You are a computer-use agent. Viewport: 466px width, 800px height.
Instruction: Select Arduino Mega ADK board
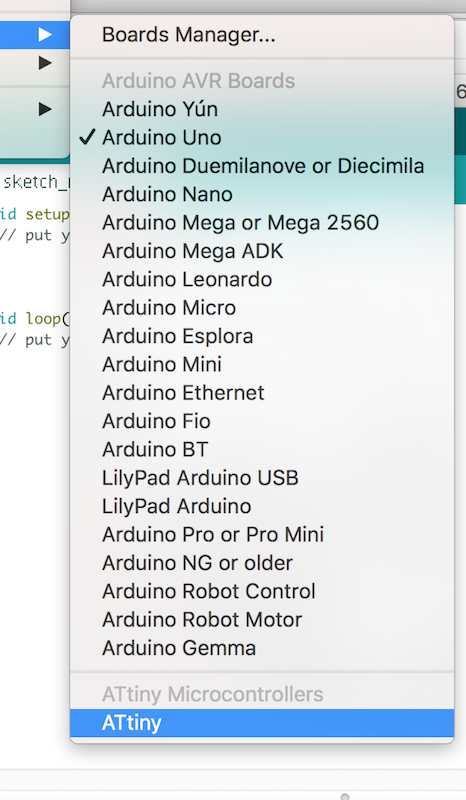pyautogui.click(x=262, y=251)
